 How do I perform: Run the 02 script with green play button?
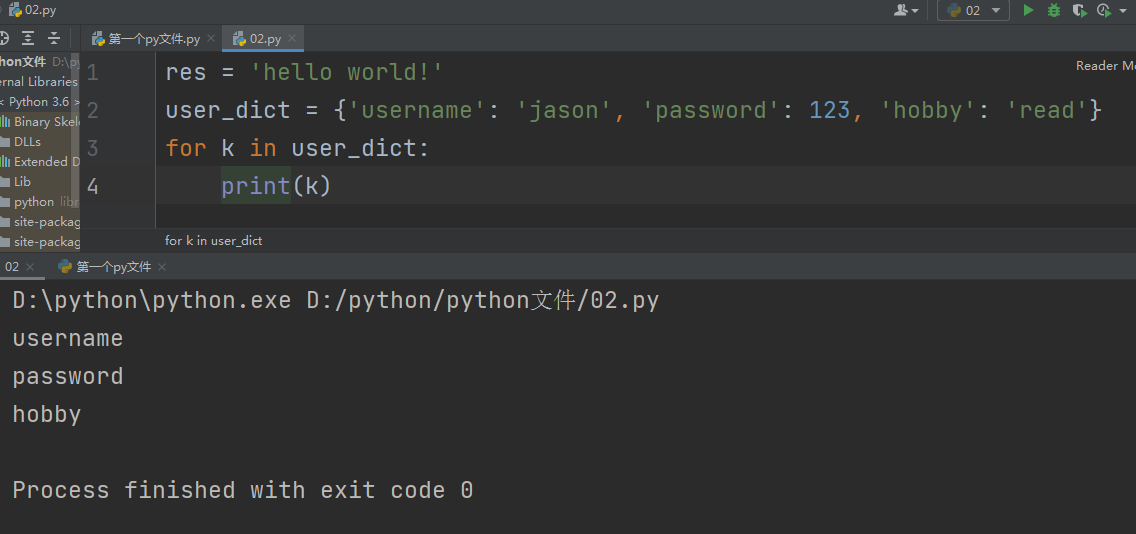tap(1028, 10)
